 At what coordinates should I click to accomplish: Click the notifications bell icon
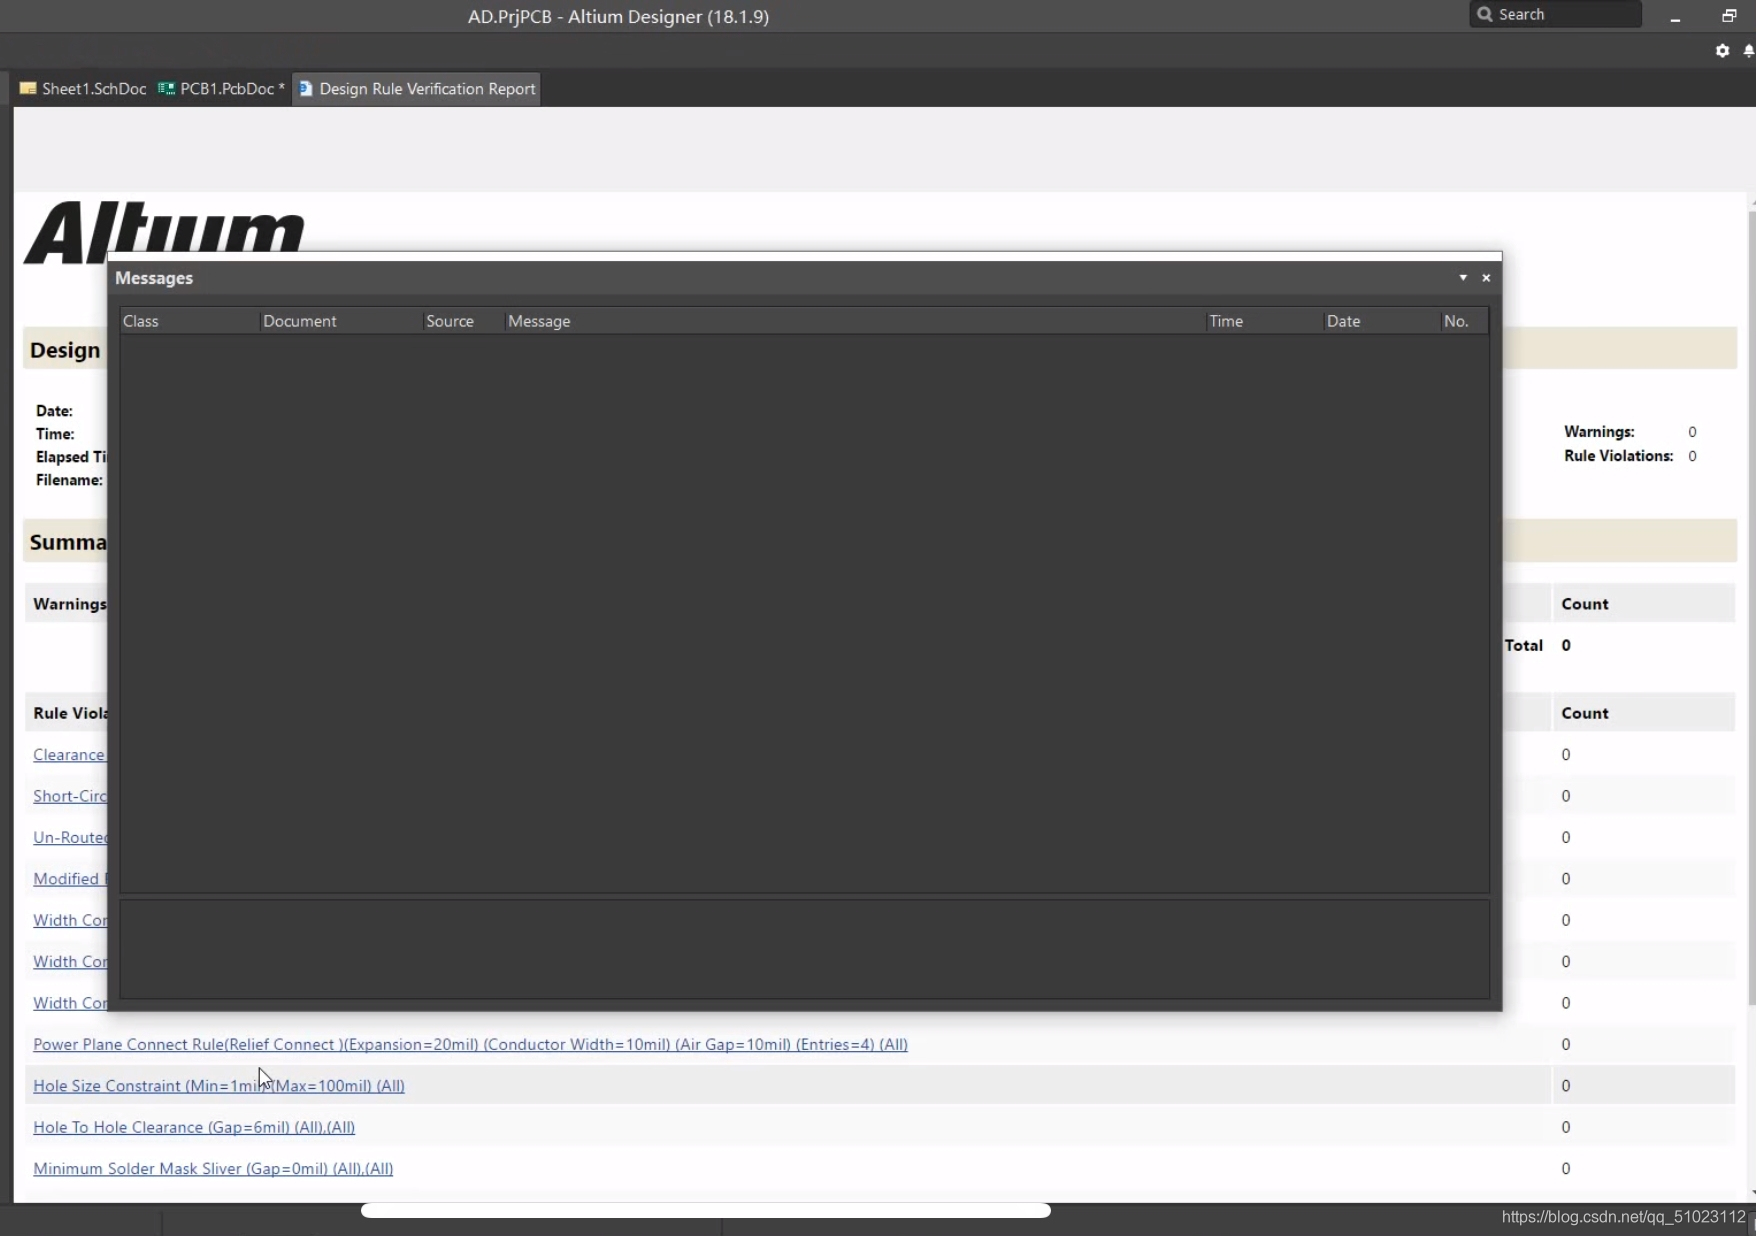coord(1749,50)
